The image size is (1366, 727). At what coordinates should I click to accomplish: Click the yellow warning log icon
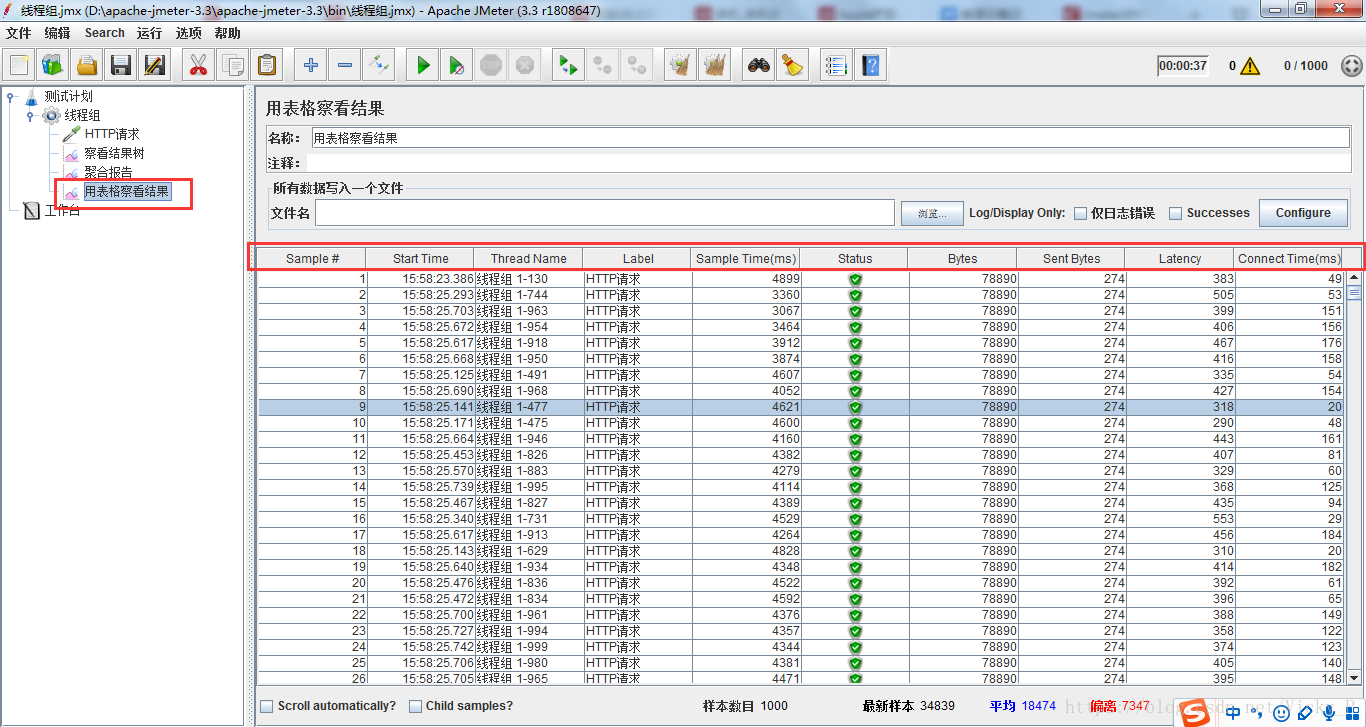(x=1250, y=66)
